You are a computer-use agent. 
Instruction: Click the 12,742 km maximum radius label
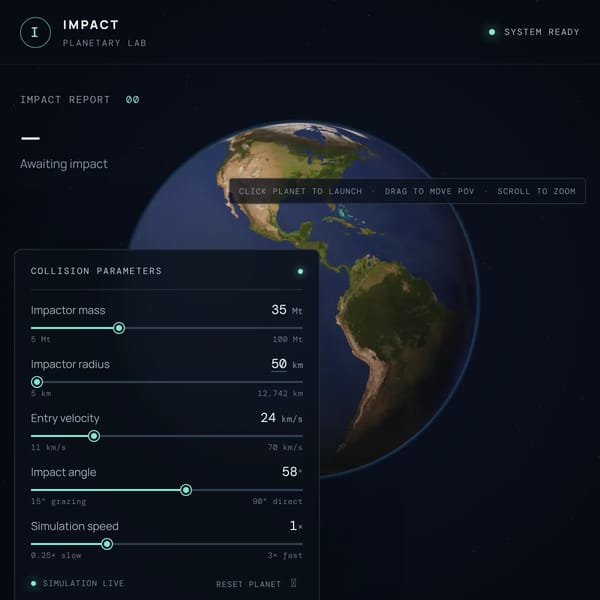click(x=280, y=393)
